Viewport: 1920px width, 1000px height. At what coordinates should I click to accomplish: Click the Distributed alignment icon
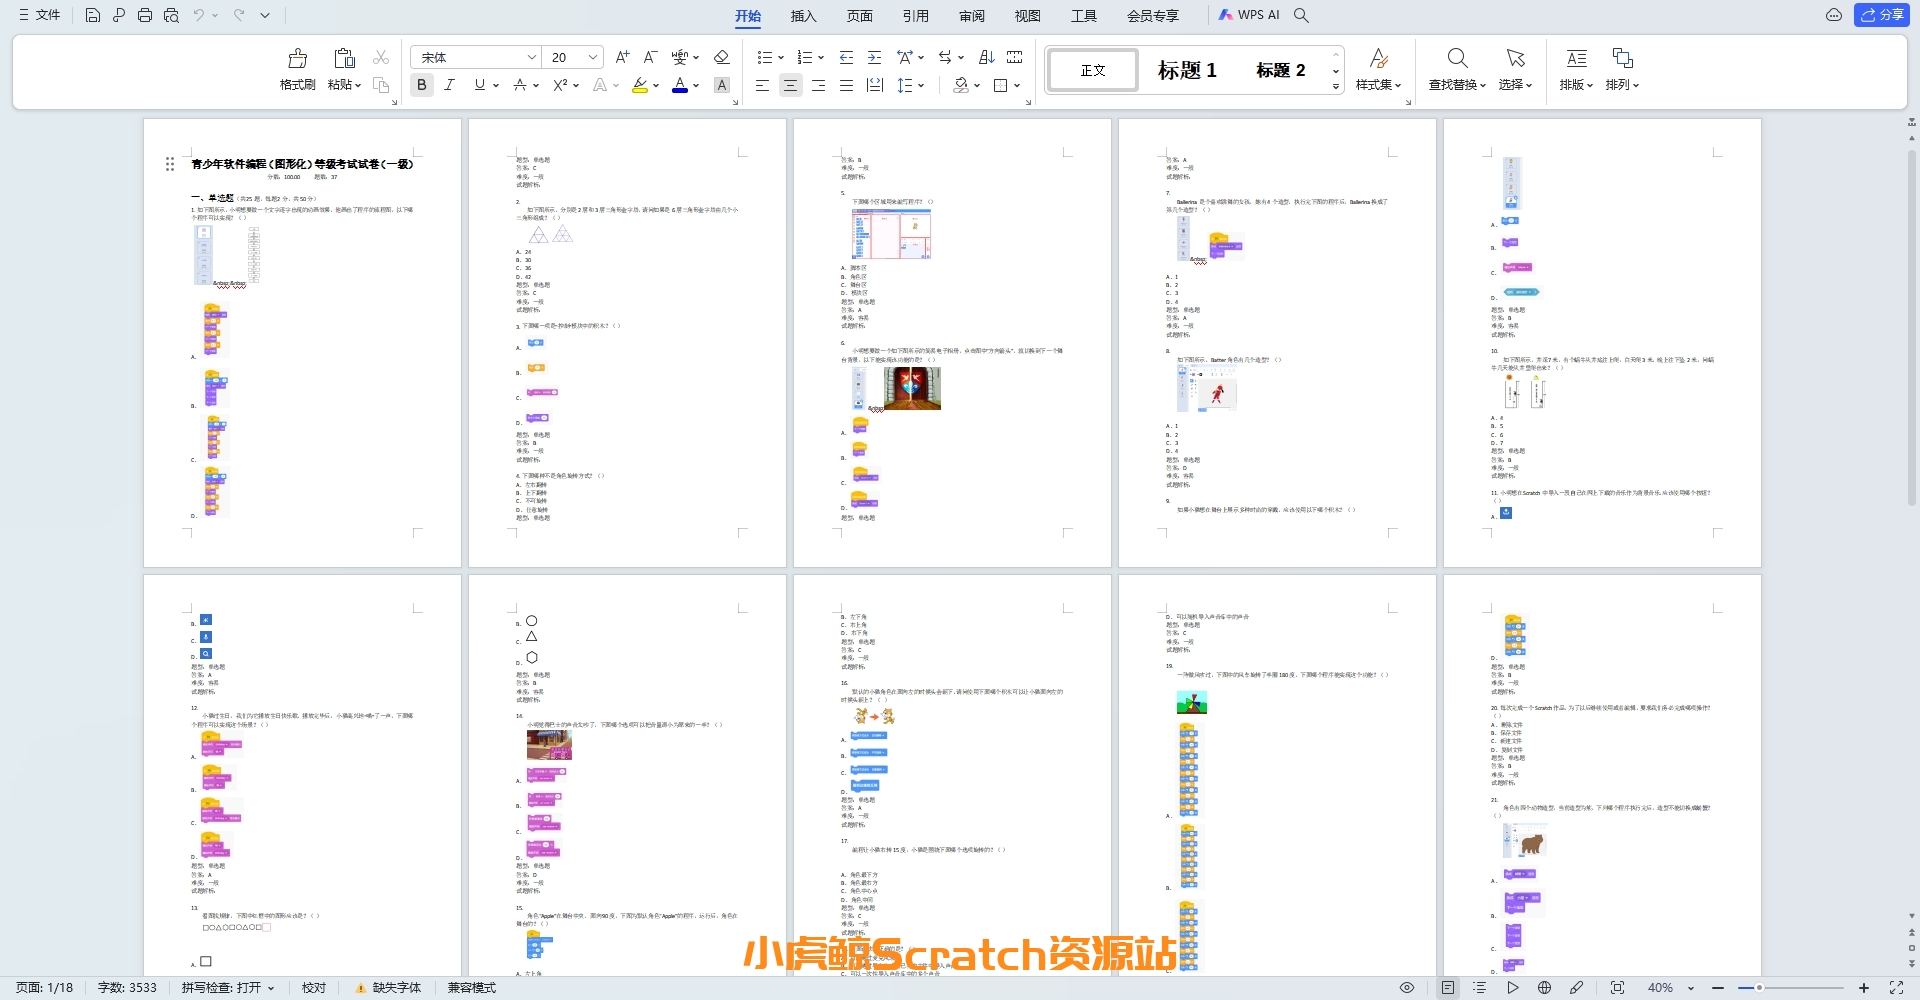[x=874, y=85]
